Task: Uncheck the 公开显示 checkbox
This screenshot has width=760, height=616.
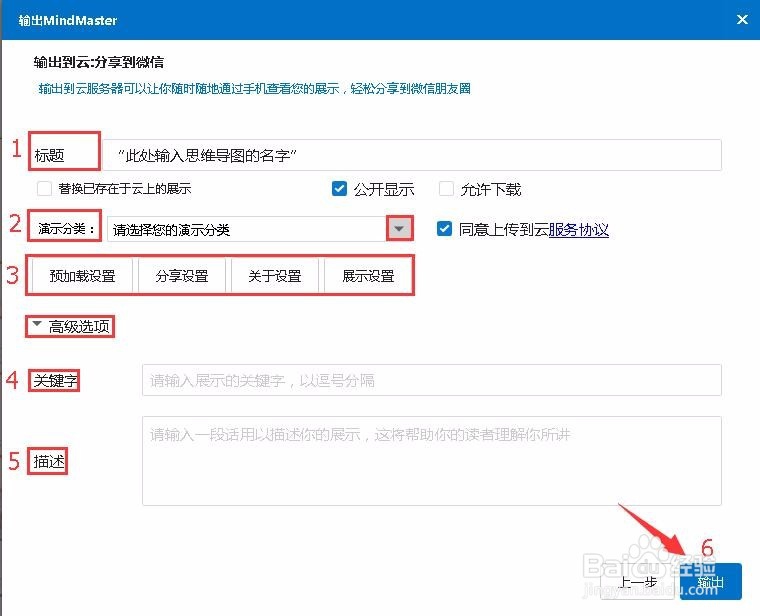Action: [x=339, y=189]
